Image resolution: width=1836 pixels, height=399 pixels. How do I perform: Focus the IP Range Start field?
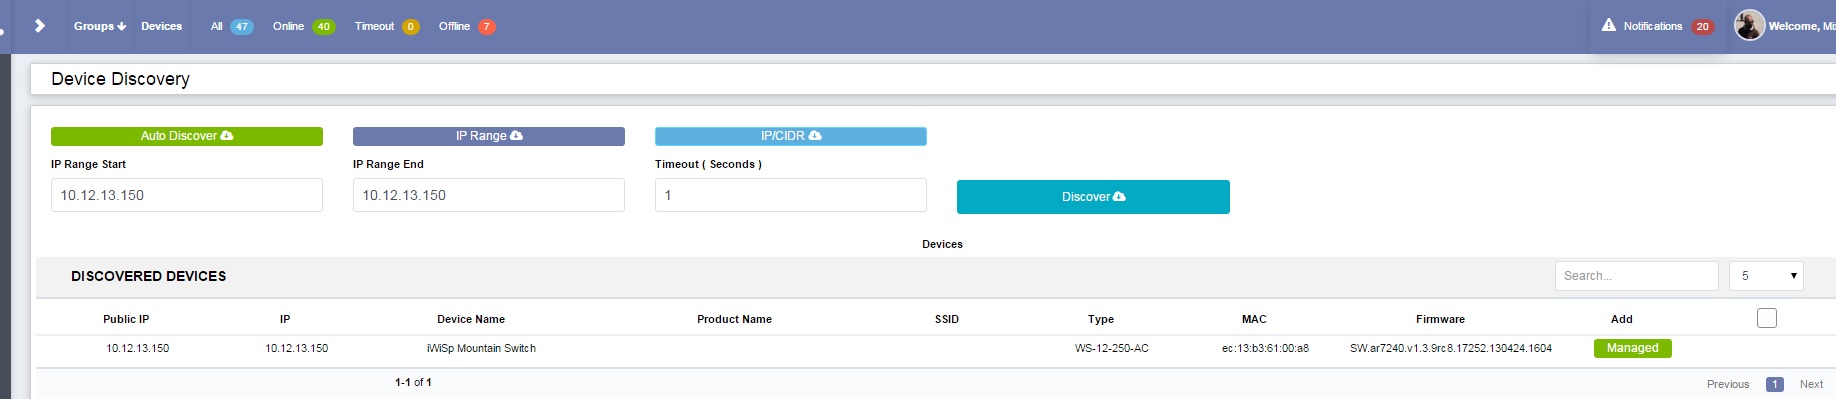(187, 195)
